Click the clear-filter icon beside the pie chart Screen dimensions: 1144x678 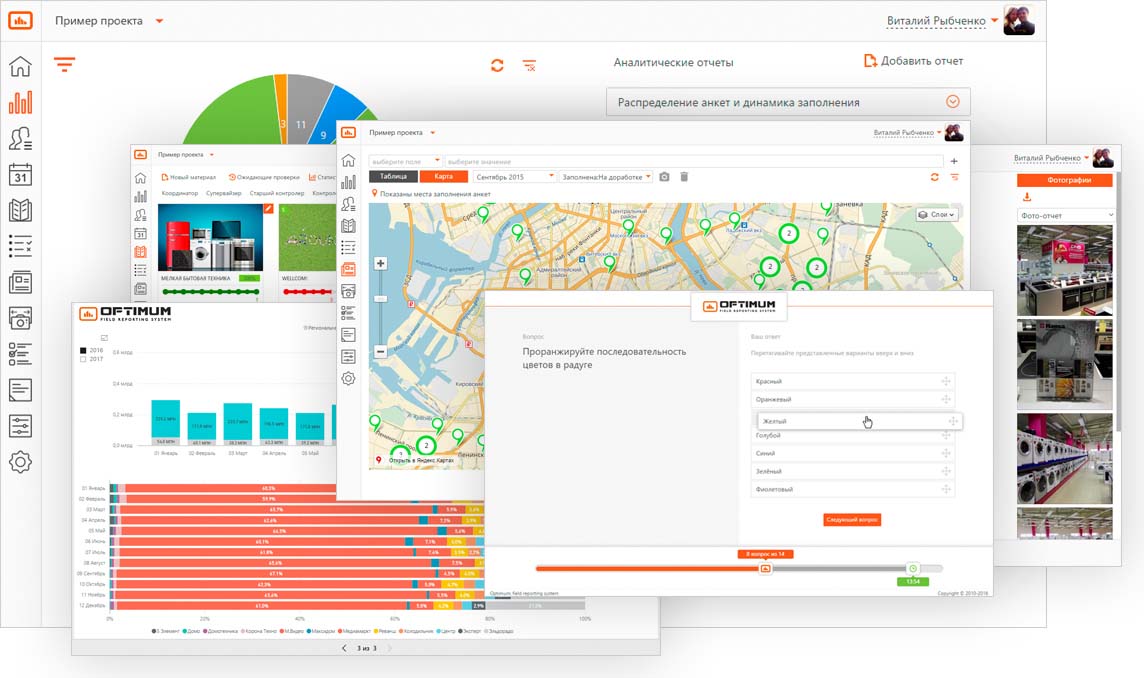(530, 66)
